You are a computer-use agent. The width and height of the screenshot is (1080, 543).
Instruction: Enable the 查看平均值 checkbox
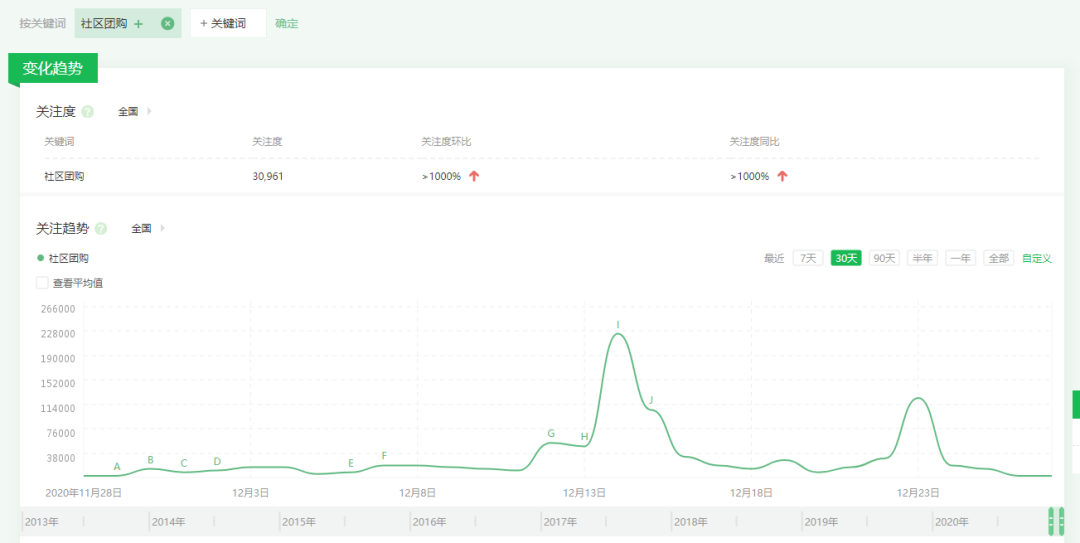click(x=42, y=283)
